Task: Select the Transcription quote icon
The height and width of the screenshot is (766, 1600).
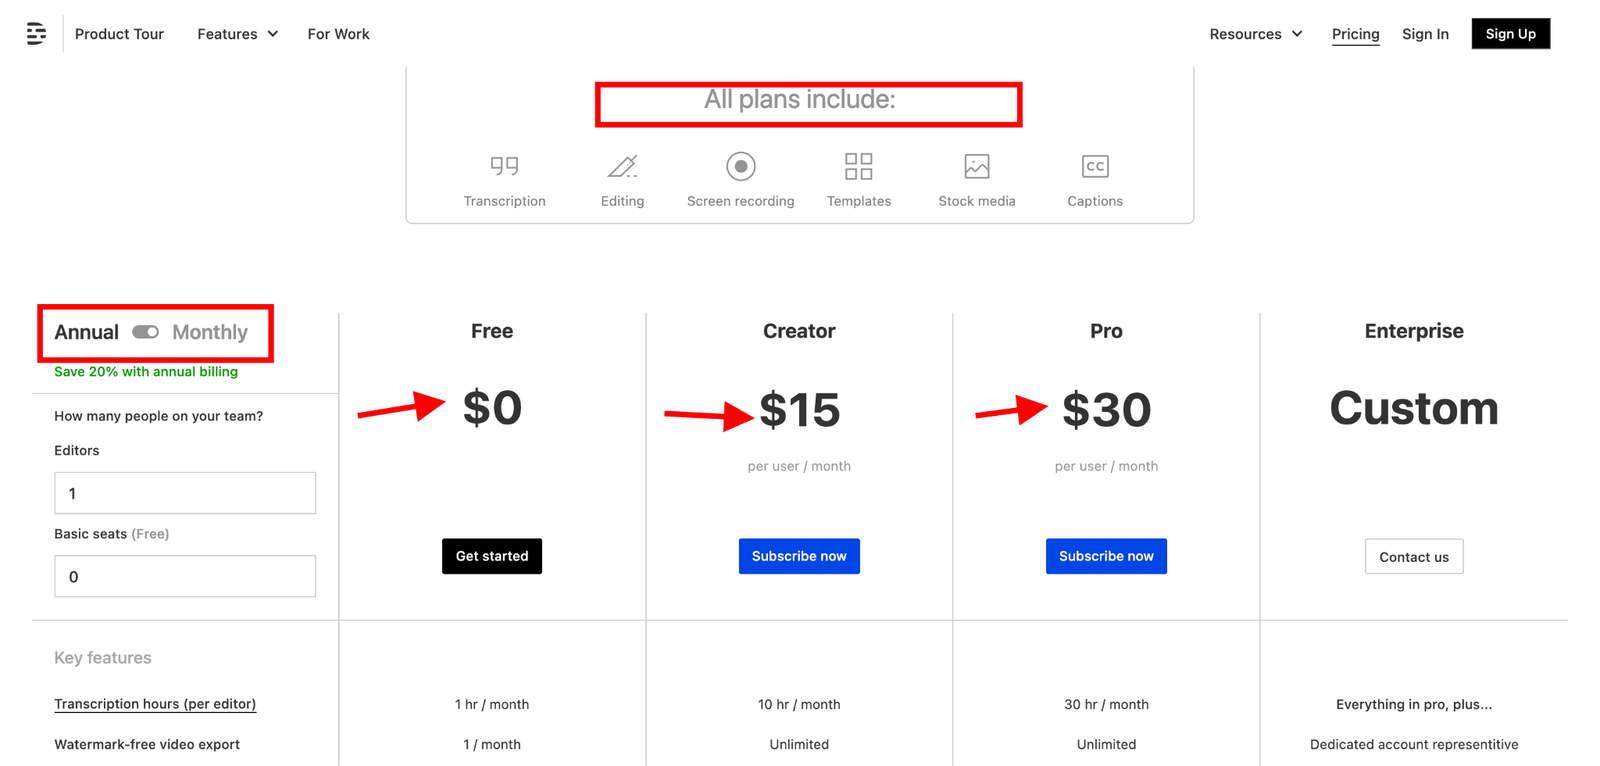Action: coord(504,166)
